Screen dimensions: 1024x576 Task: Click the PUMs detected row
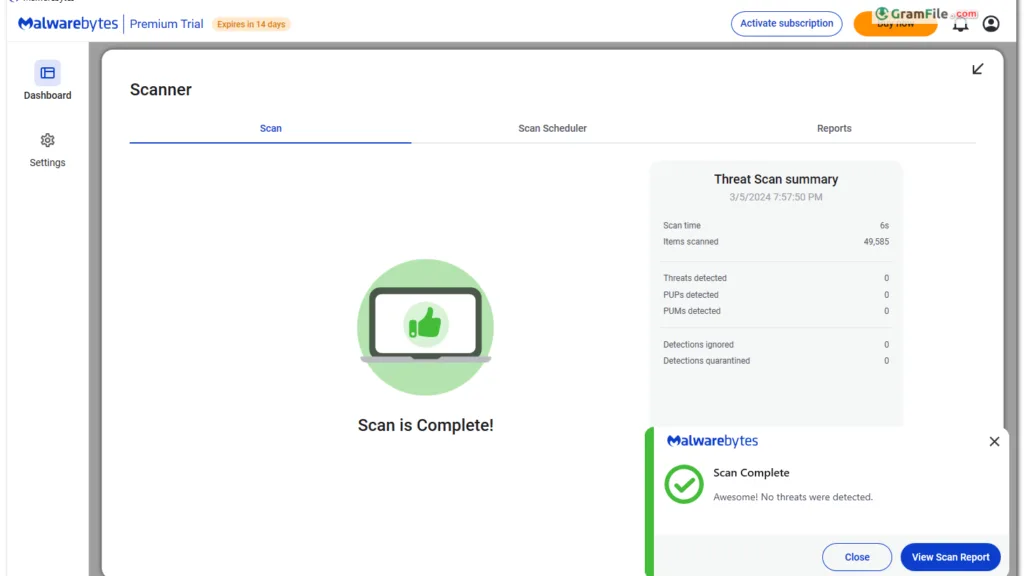(x=776, y=312)
